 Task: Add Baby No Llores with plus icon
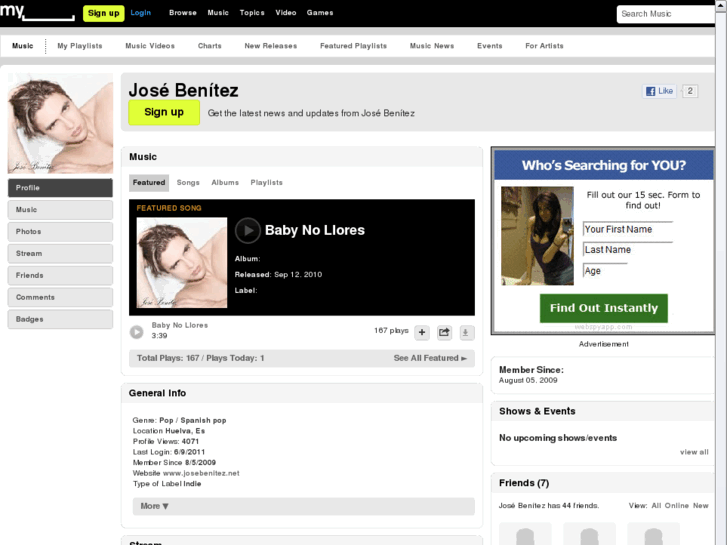pos(422,332)
